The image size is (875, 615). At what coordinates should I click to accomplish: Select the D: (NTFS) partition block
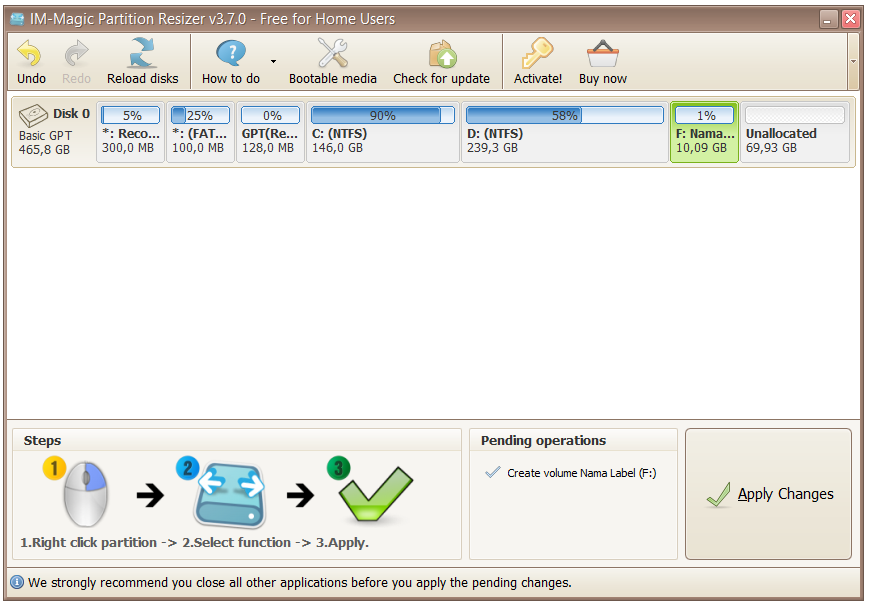(x=560, y=132)
